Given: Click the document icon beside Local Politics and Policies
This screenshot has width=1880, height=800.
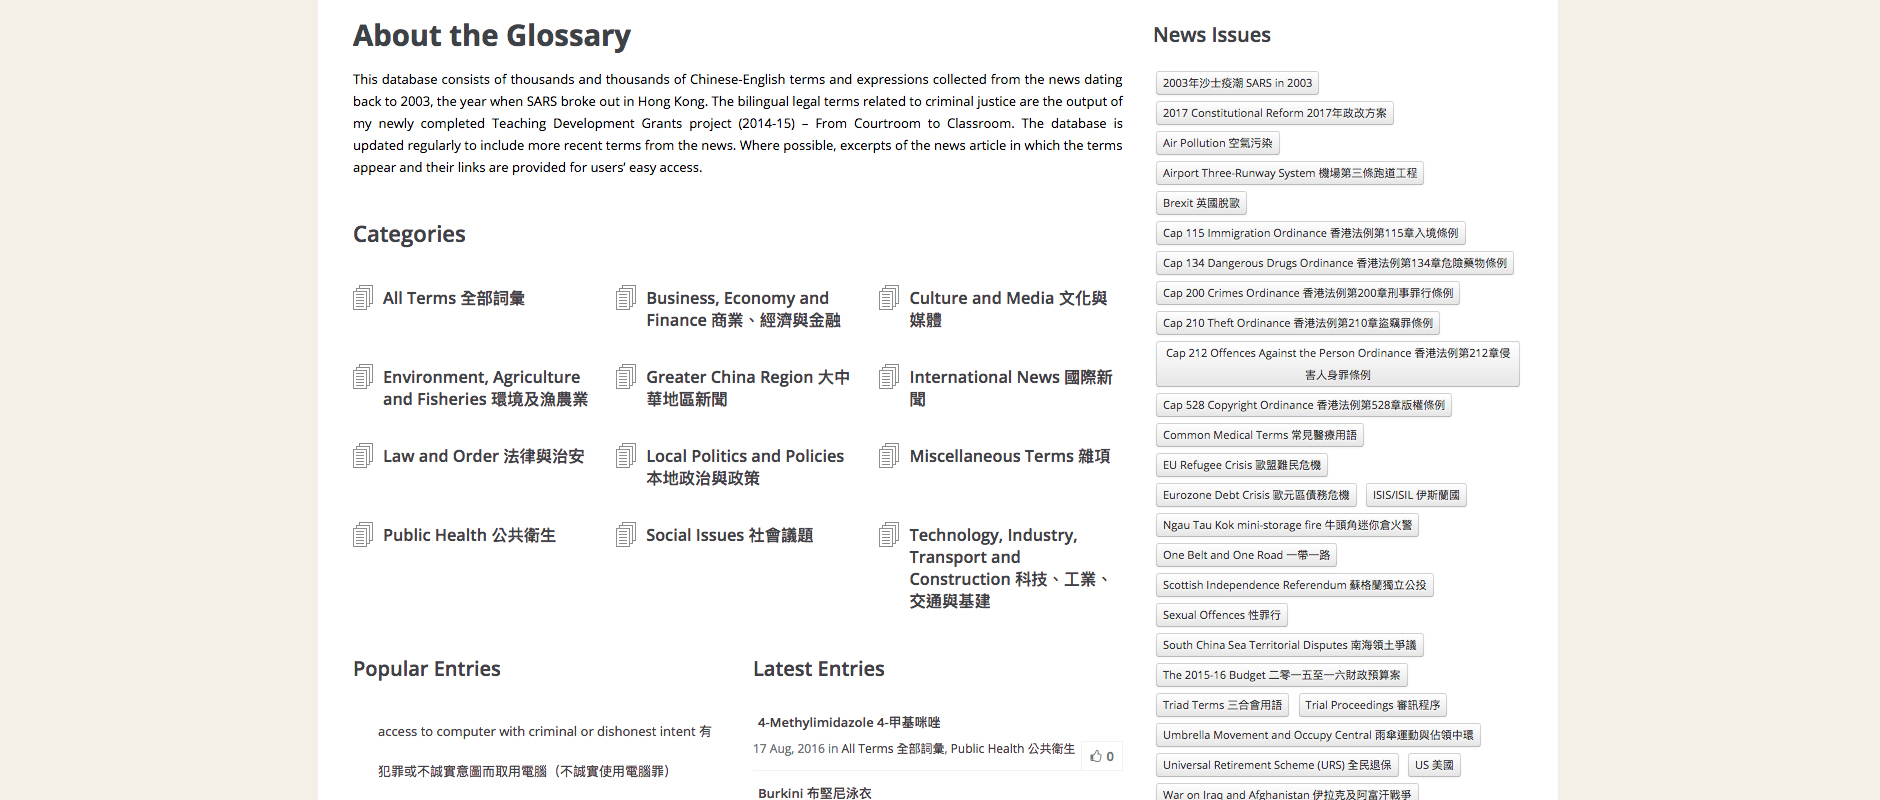Looking at the screenshot, I should [626, 456].
